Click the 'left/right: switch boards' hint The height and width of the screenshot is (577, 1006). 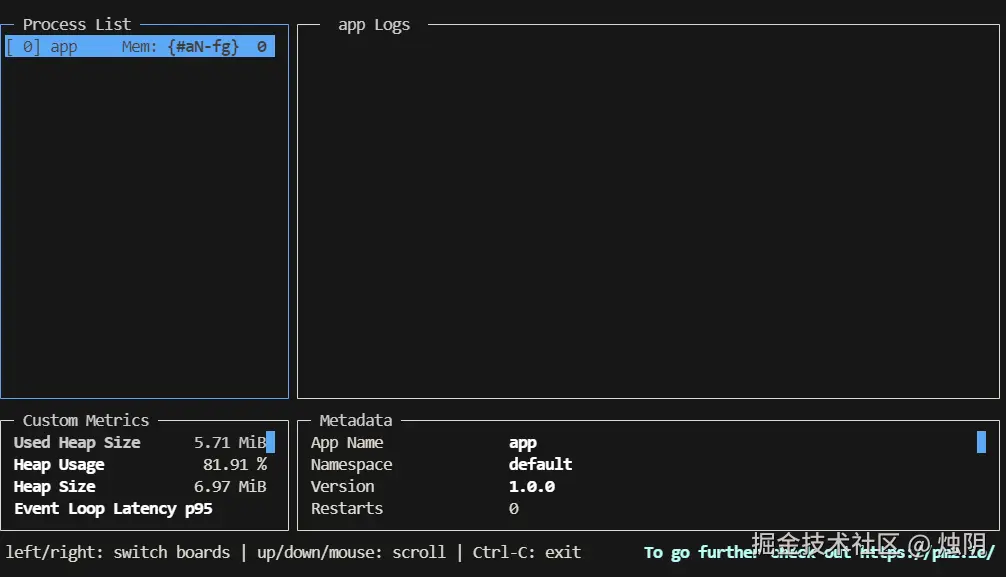coord(118,553)
